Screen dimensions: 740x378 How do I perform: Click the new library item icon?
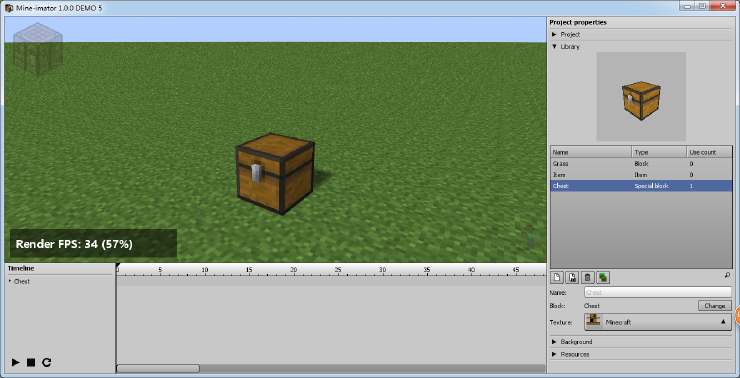[x=556, y=277]
